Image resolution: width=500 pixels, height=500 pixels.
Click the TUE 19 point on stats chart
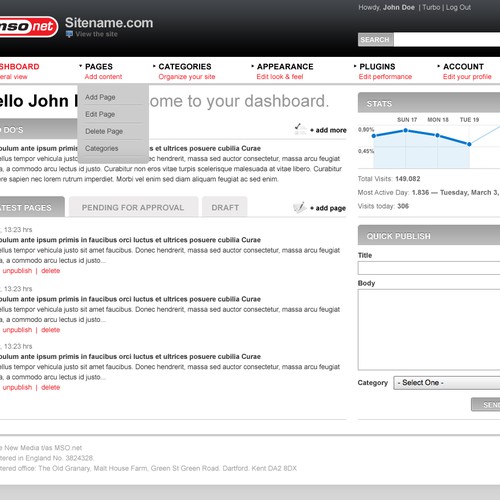coord(469,144)
